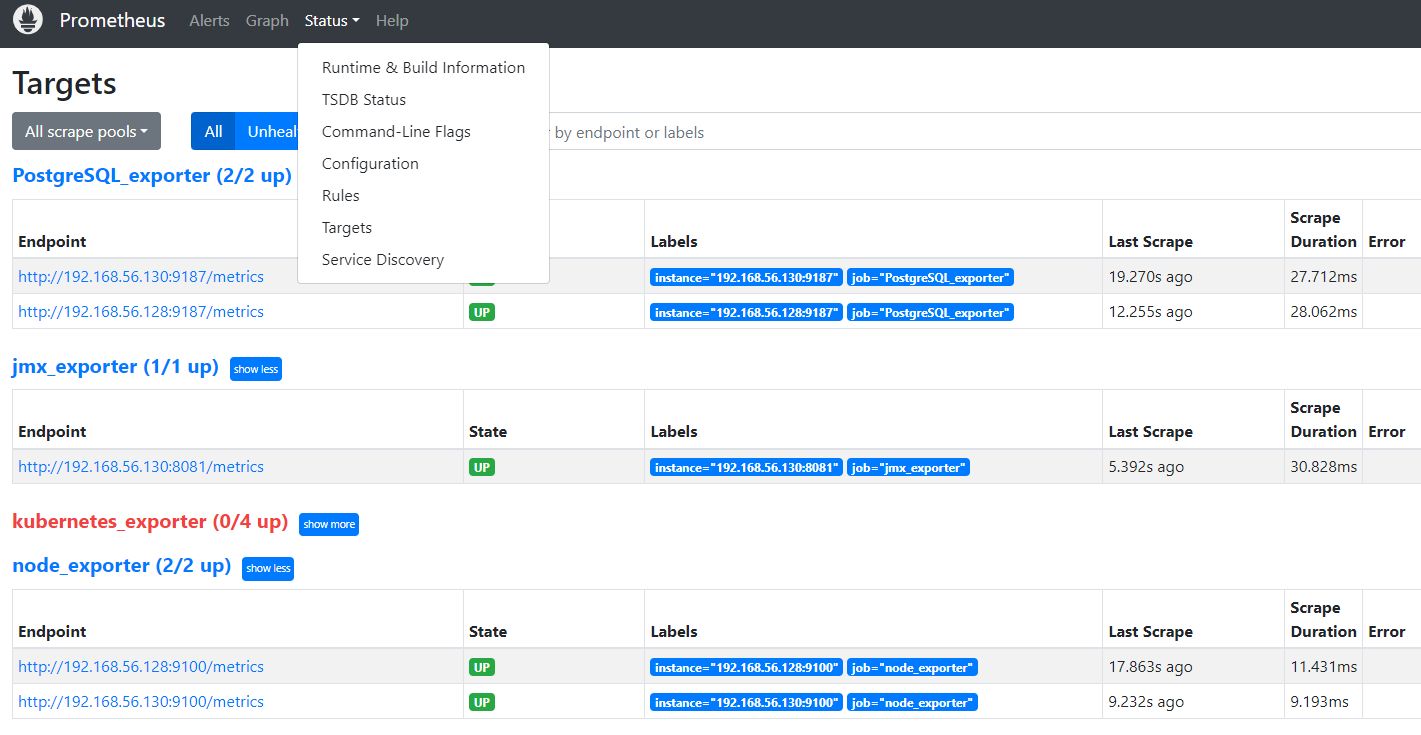Go to the Alerts page
The height and width of the screenshot is (735, 1421).
tap(209, 20)
